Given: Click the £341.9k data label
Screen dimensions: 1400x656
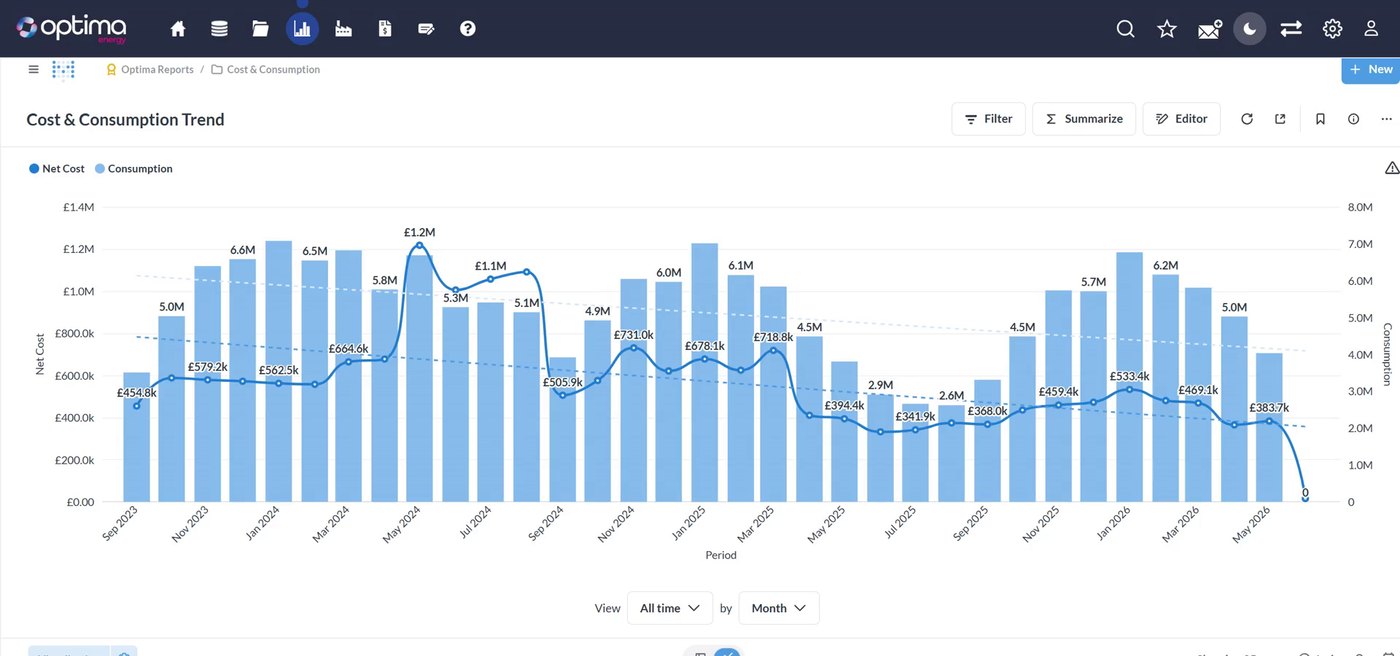Looking at the screenshot, I should click(915, 417).
